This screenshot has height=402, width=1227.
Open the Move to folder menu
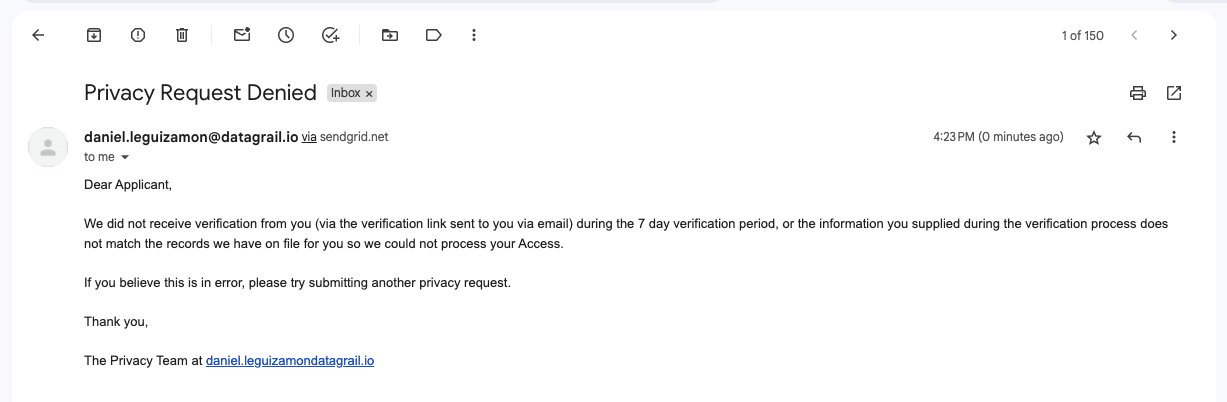click(390, 35)
